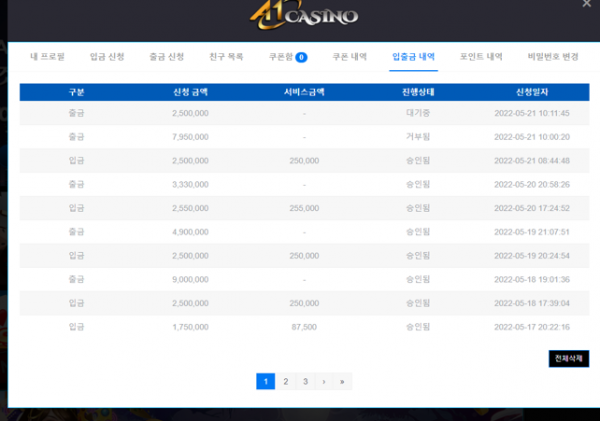This screenshot has height=421, width=600.
Task: Open the 출금 신청 tab
Action: pyautogui.click(x=167, y=58)
